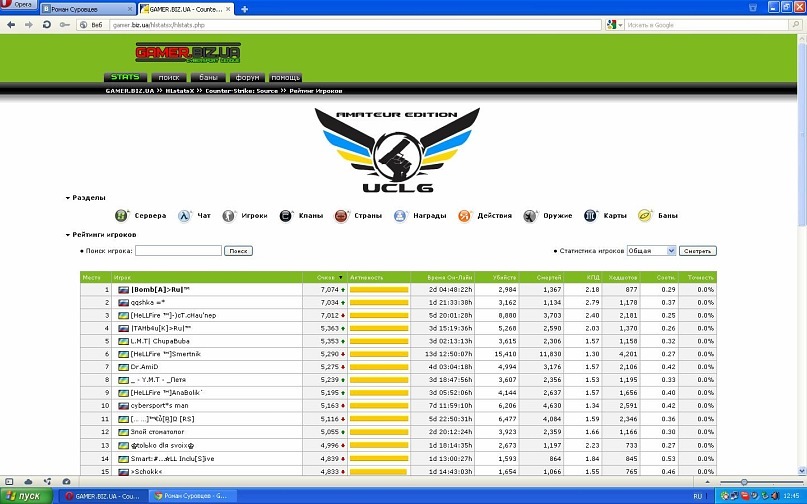
Task: Click the search magnifier icon
Action: pyautogui.click(x=795, y=25)
